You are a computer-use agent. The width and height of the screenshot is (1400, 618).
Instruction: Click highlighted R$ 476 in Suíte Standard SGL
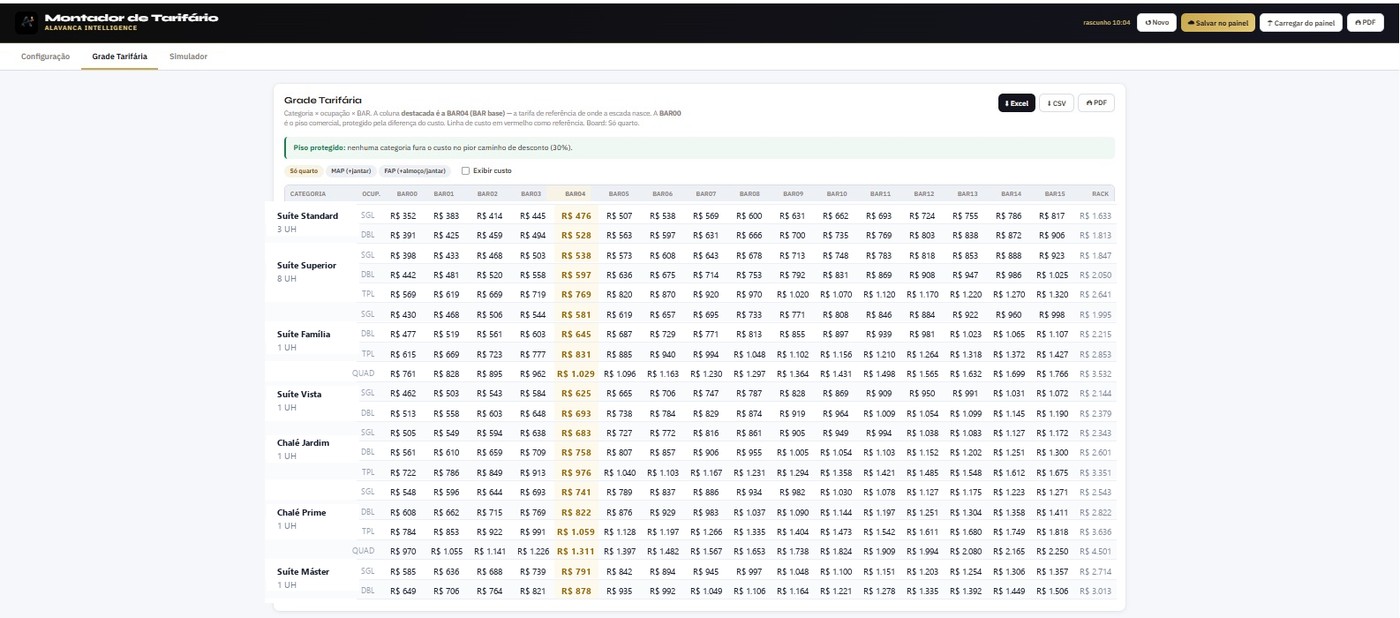576,216
